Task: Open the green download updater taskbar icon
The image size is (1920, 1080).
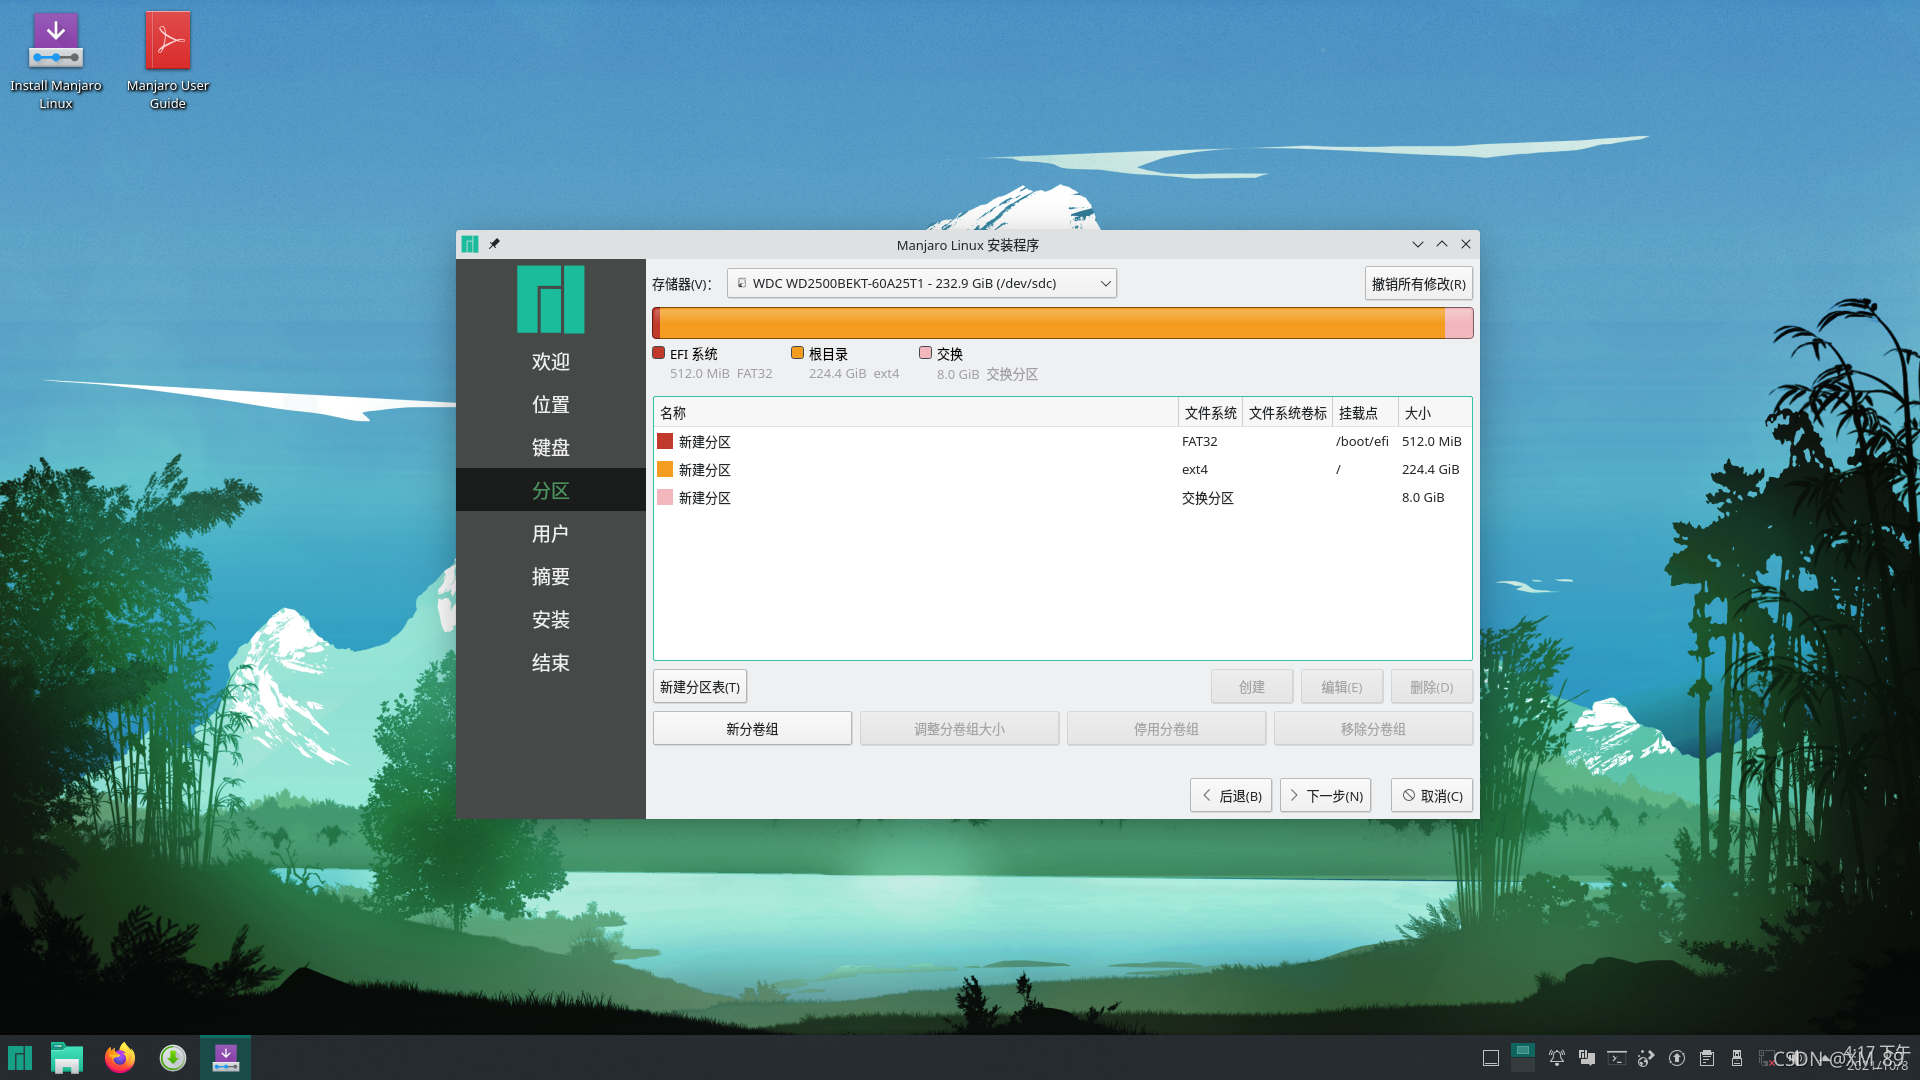Action: [x=173, y=1057]
